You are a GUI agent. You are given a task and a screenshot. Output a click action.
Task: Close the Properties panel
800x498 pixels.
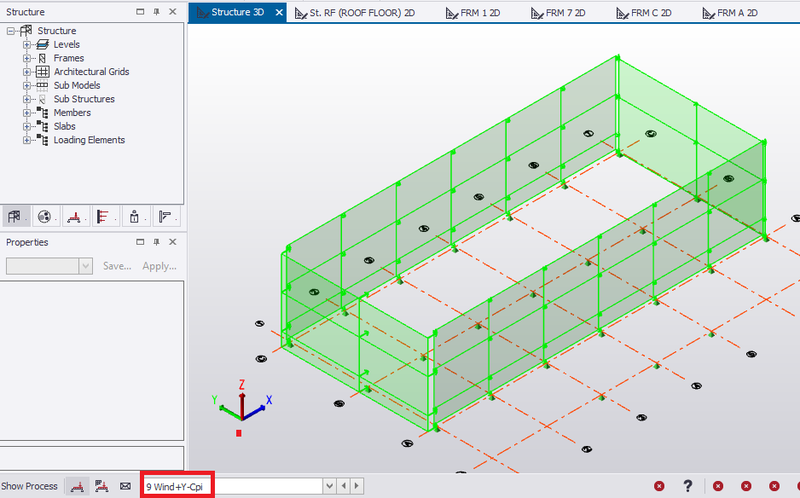pyautogui.click(x=173, y=242)
